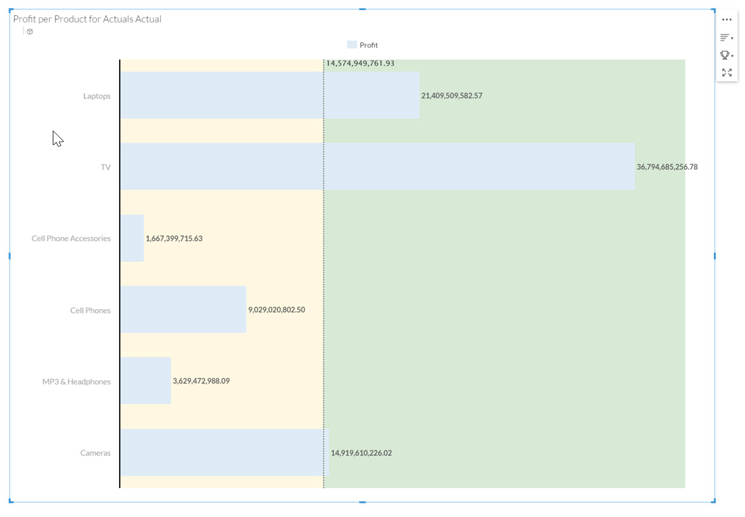Click the Profit legend color swatch
745x517 pixels.
(x=352, y=45)
